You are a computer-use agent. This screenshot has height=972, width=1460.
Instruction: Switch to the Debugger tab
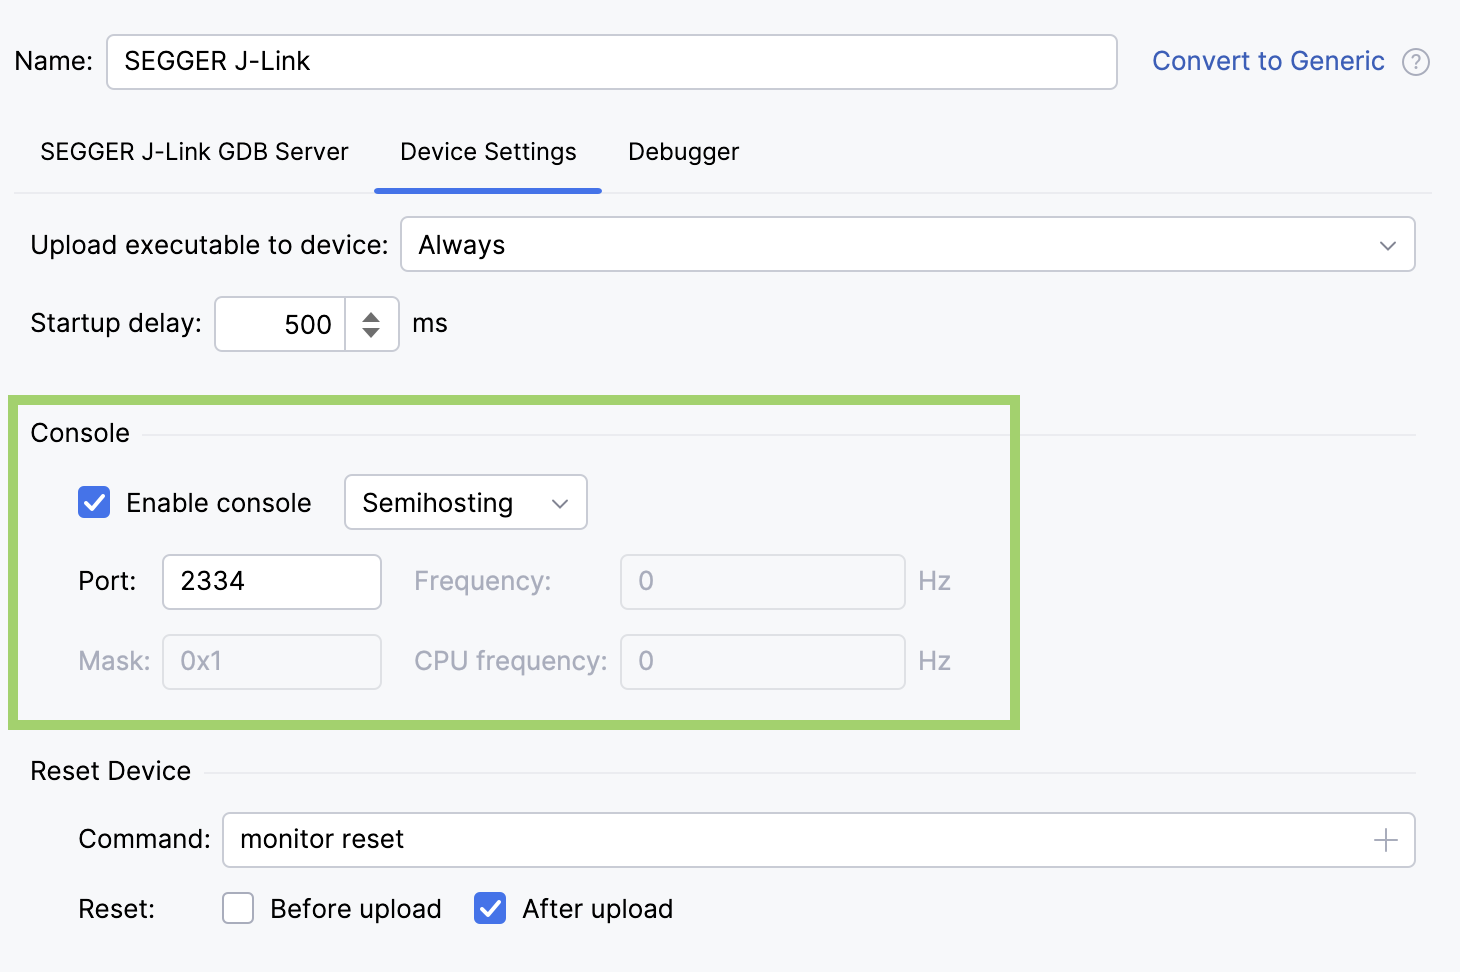[683, 152]
